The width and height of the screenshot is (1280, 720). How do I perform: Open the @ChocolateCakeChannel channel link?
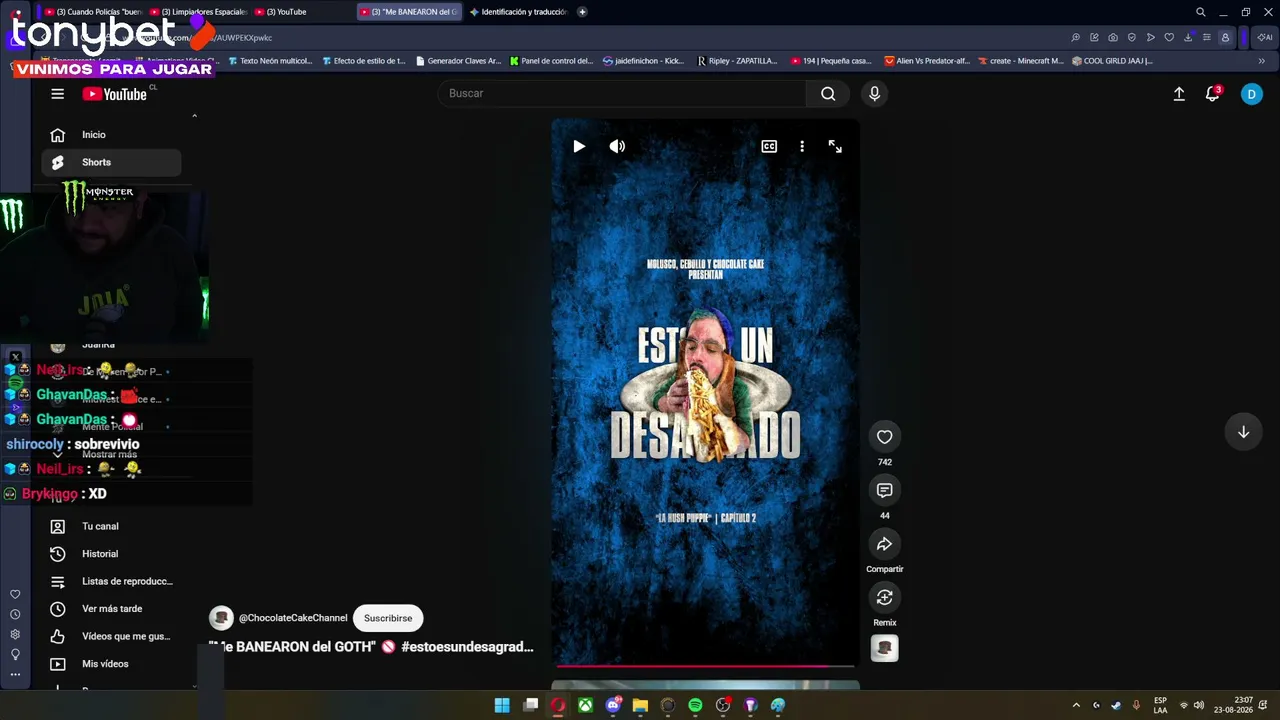pyautogui.click(x=293, y=618)
